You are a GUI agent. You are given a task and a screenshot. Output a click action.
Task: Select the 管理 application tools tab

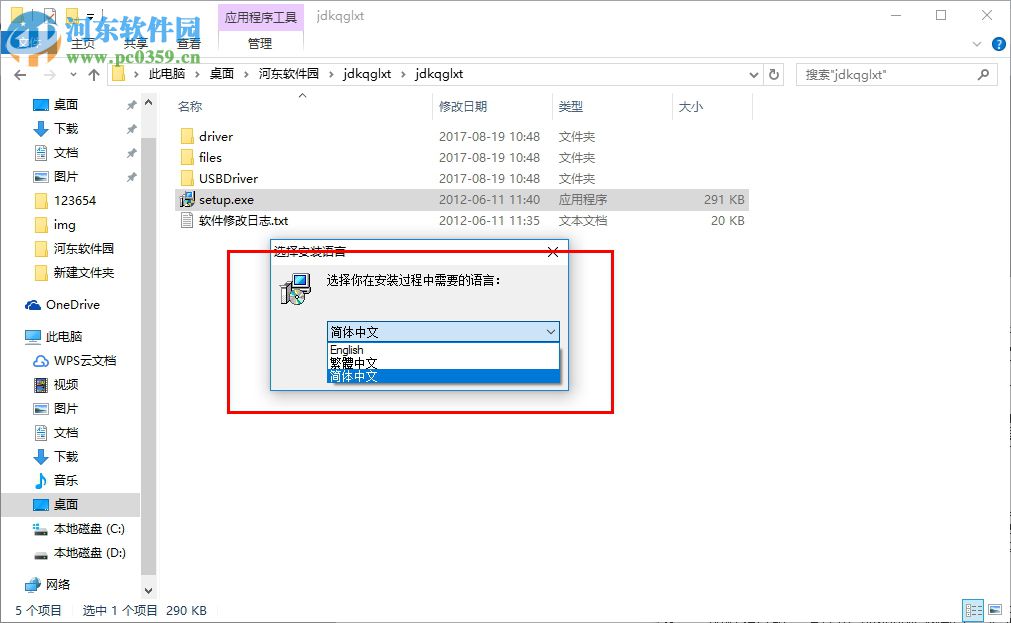(x=259, y=43)
